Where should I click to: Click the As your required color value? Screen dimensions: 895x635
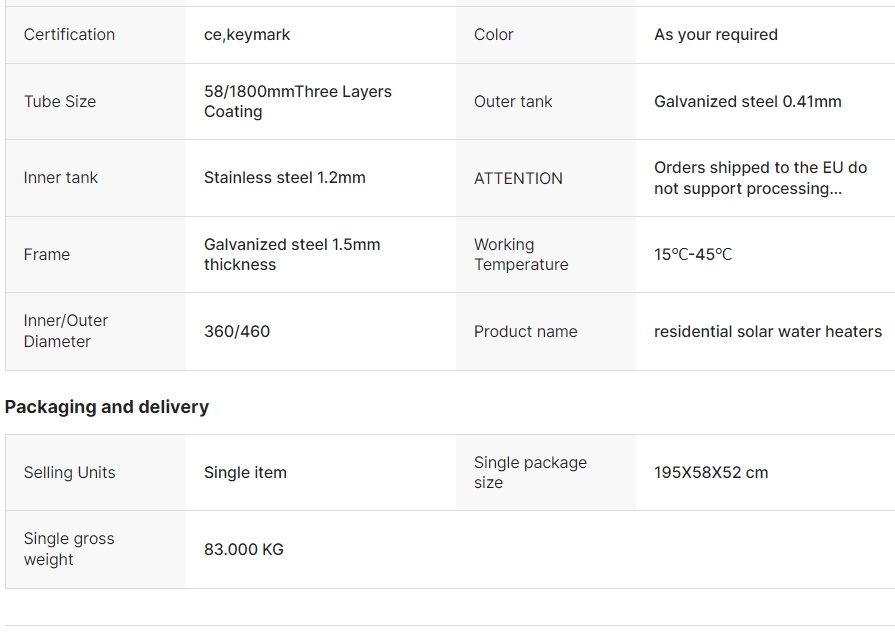(x=715, y=35)
